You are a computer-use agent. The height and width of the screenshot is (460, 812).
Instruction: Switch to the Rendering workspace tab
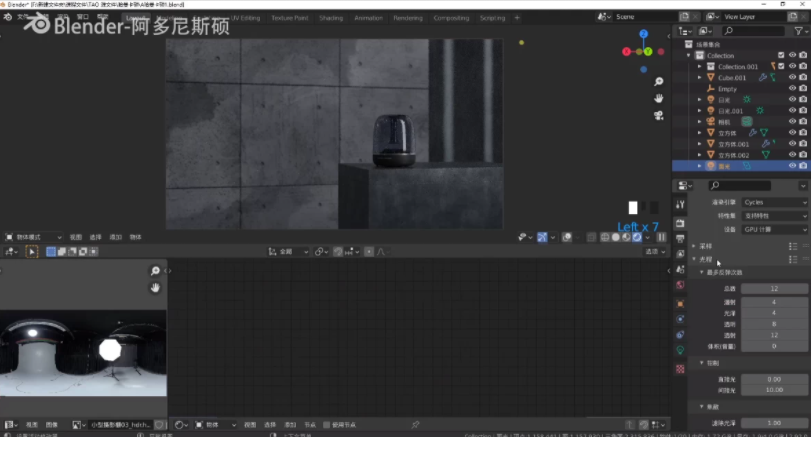[x=408, y=18]
